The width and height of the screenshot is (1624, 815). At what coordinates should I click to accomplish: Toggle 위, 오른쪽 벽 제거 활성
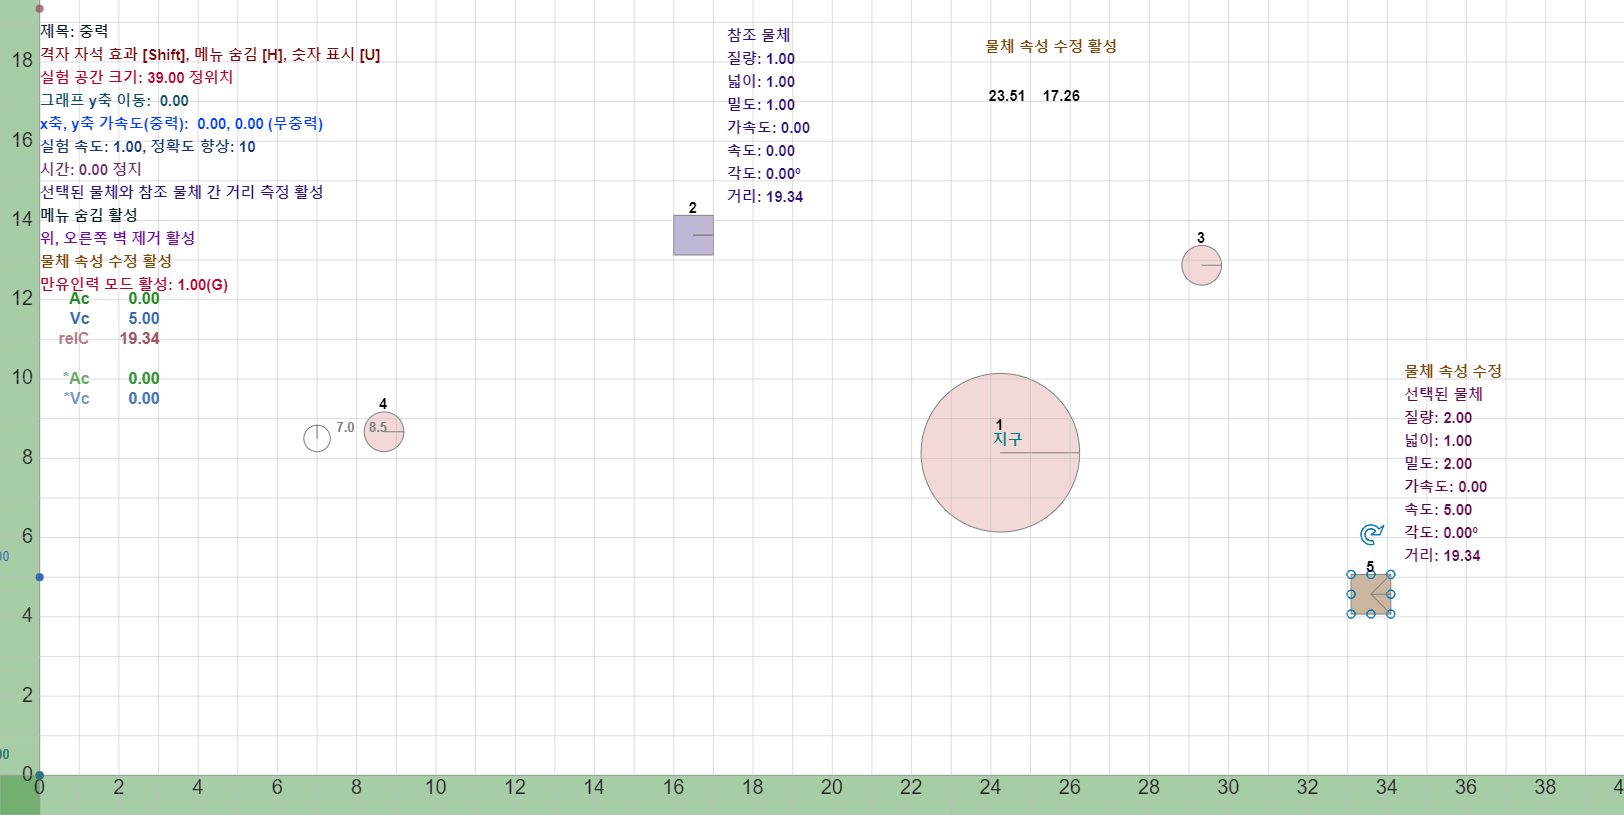pos(118,238)
